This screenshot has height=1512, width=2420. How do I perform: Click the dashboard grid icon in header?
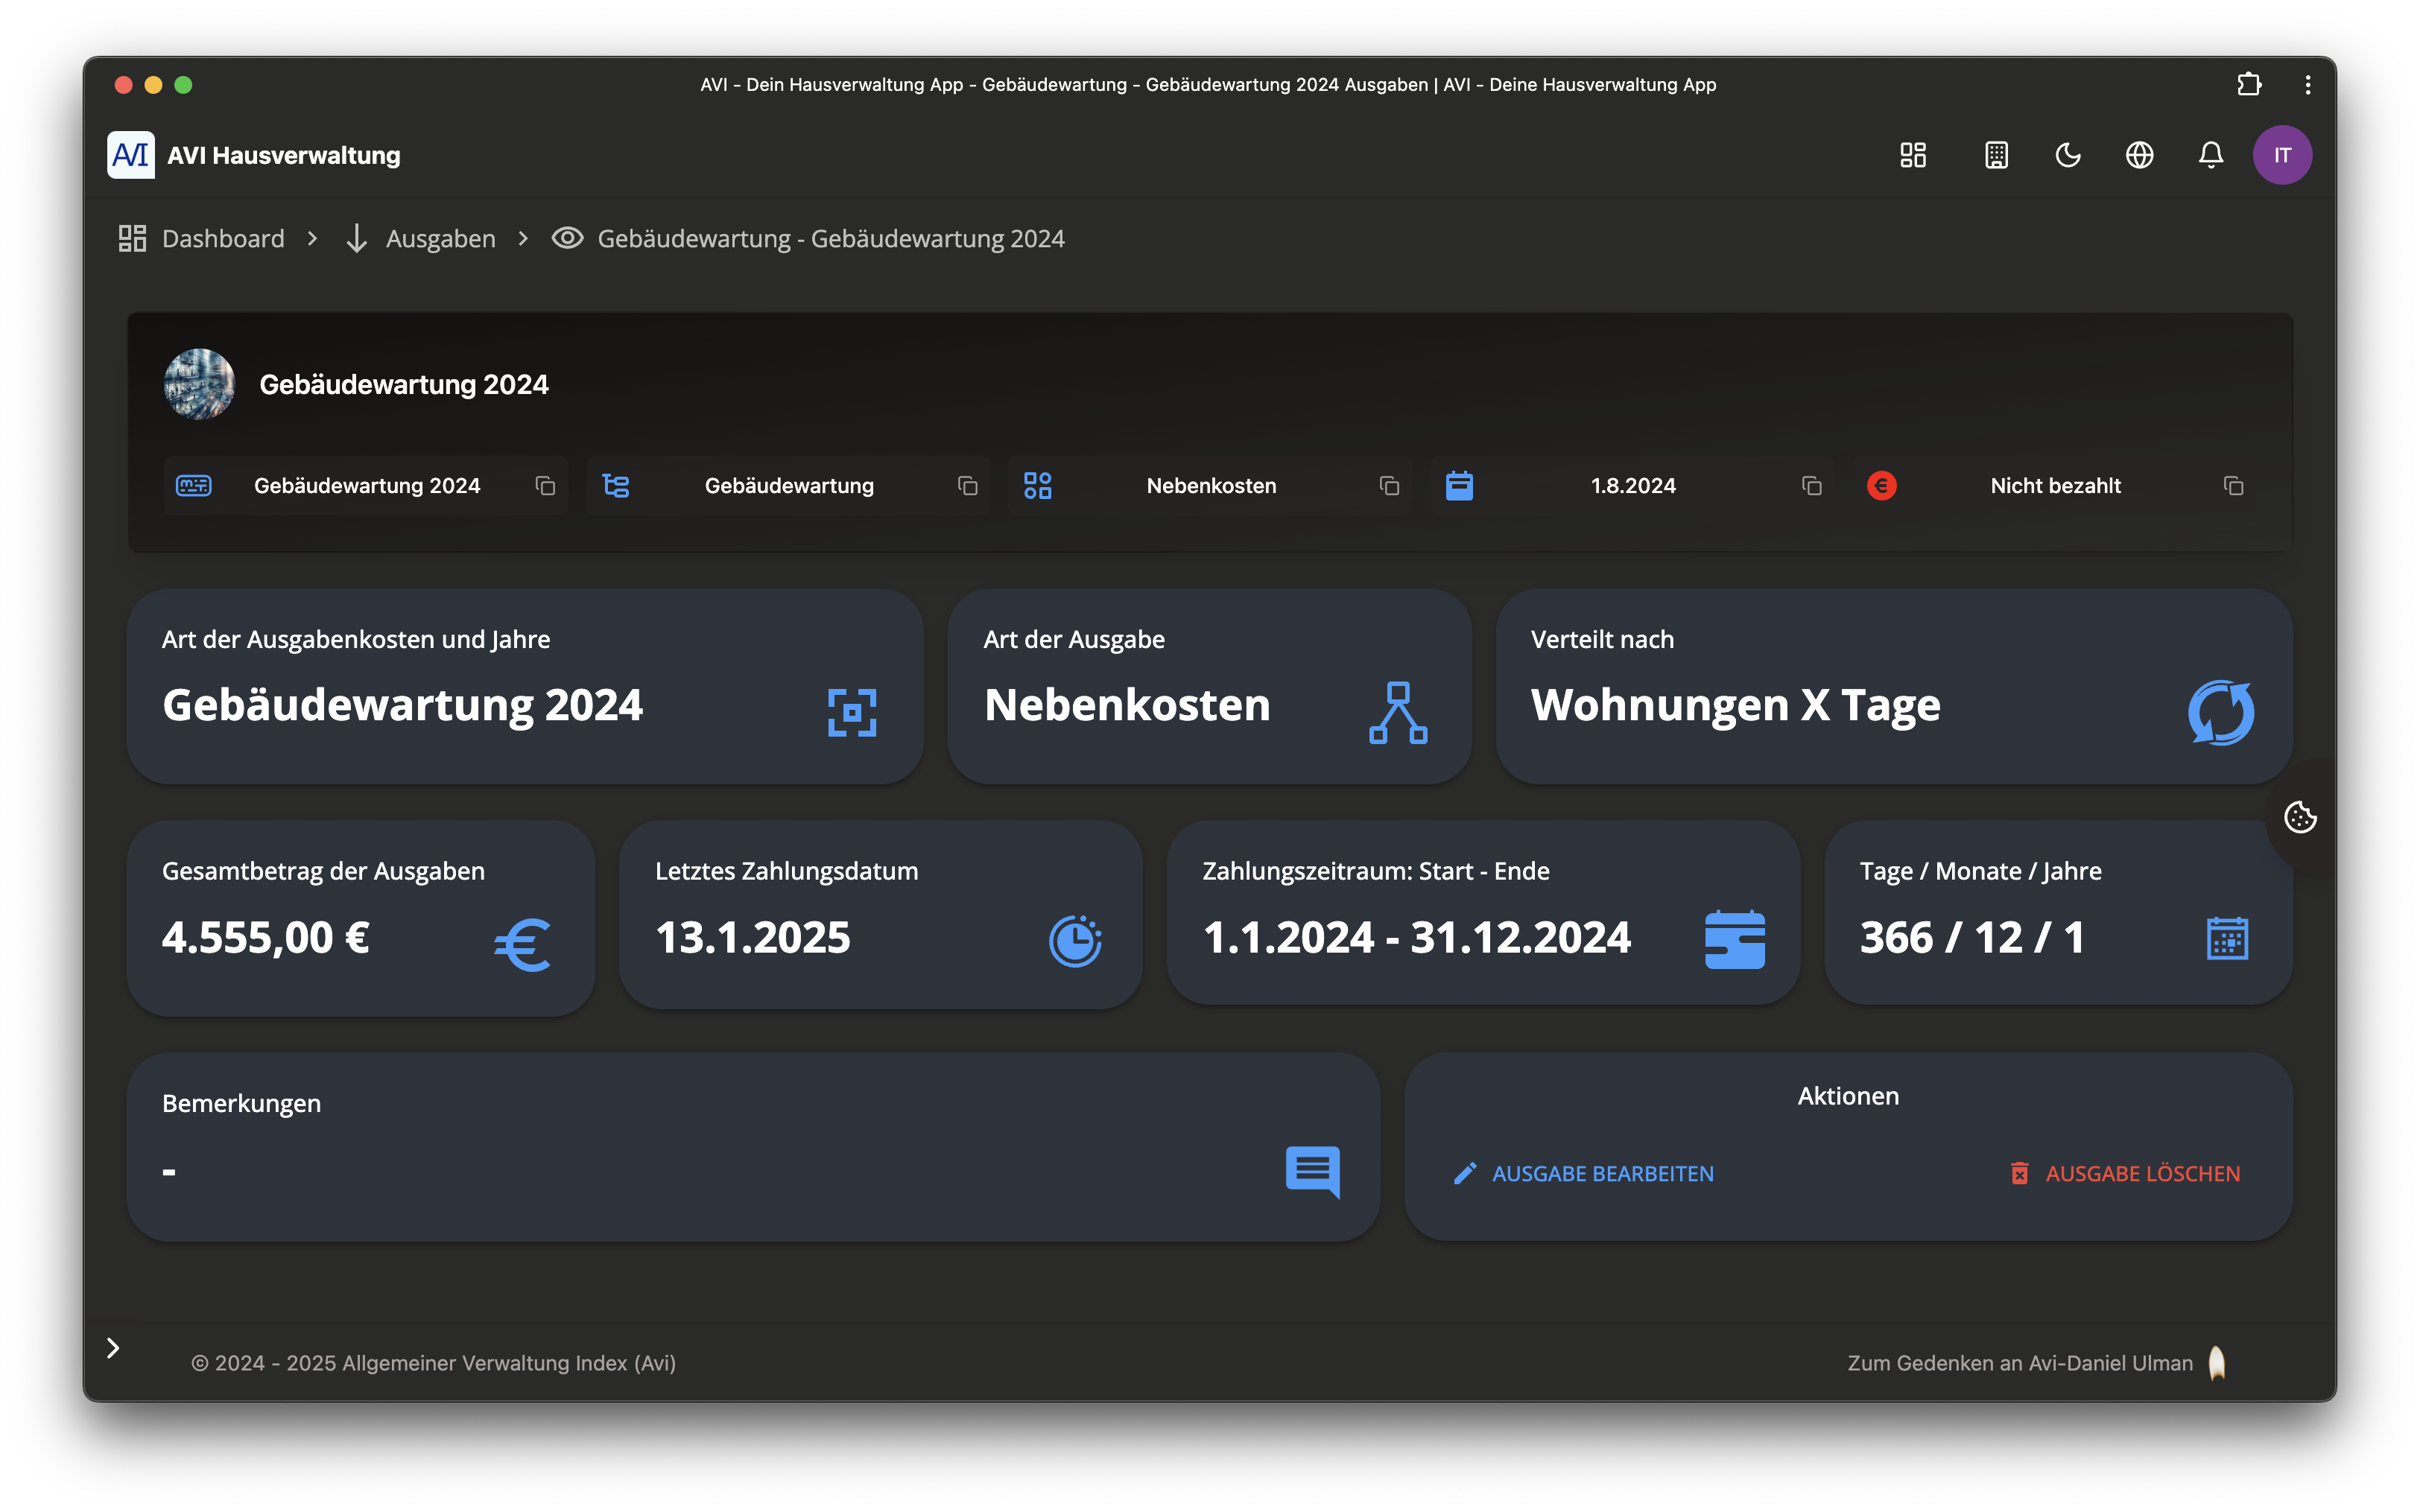(1913, 155)
